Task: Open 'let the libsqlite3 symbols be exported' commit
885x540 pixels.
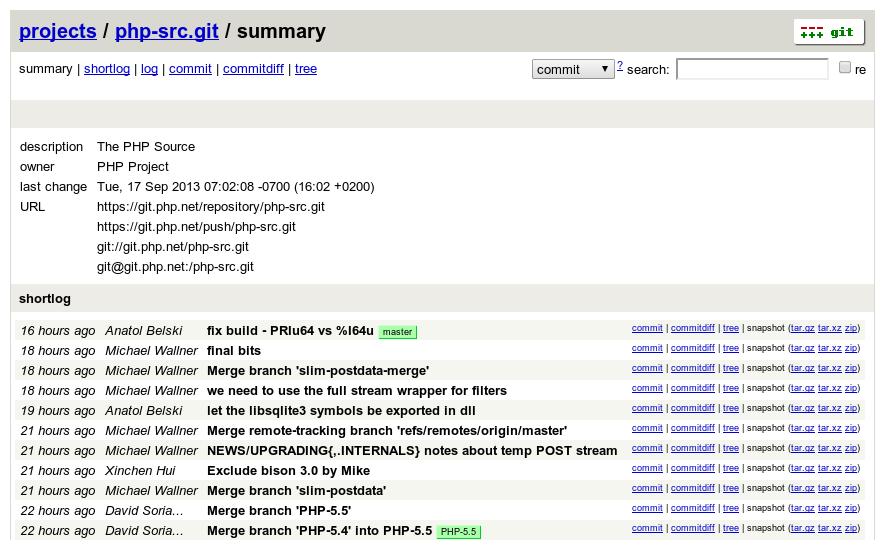Action: [341, 411]
